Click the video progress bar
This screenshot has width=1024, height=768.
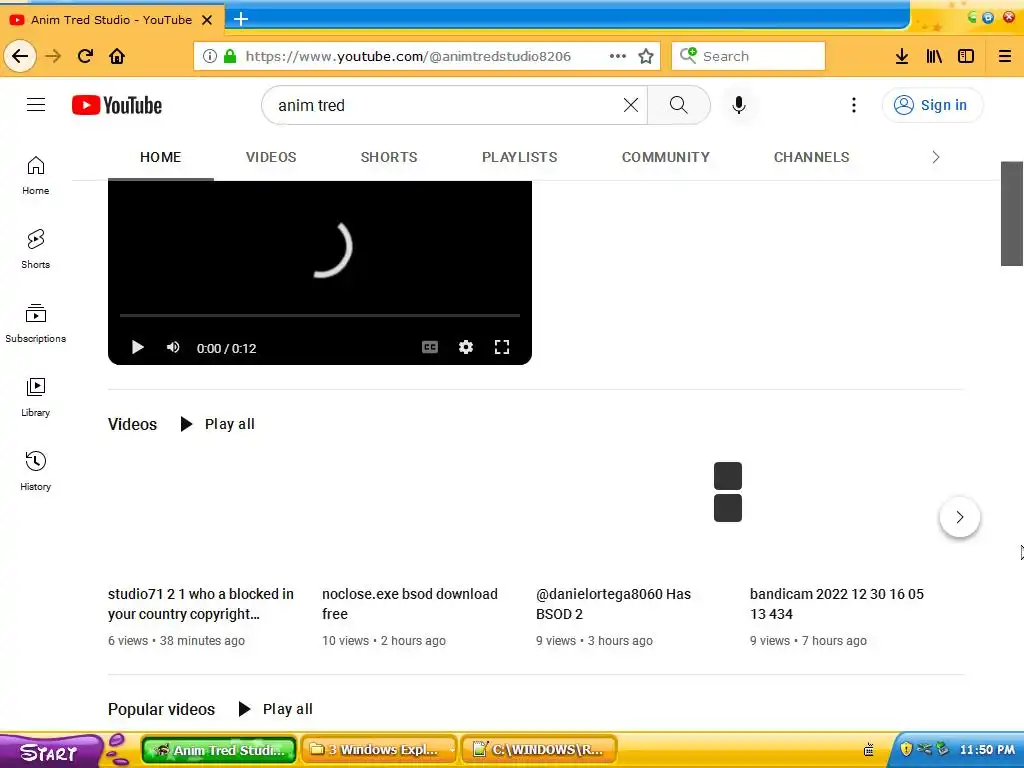point(319,315)
